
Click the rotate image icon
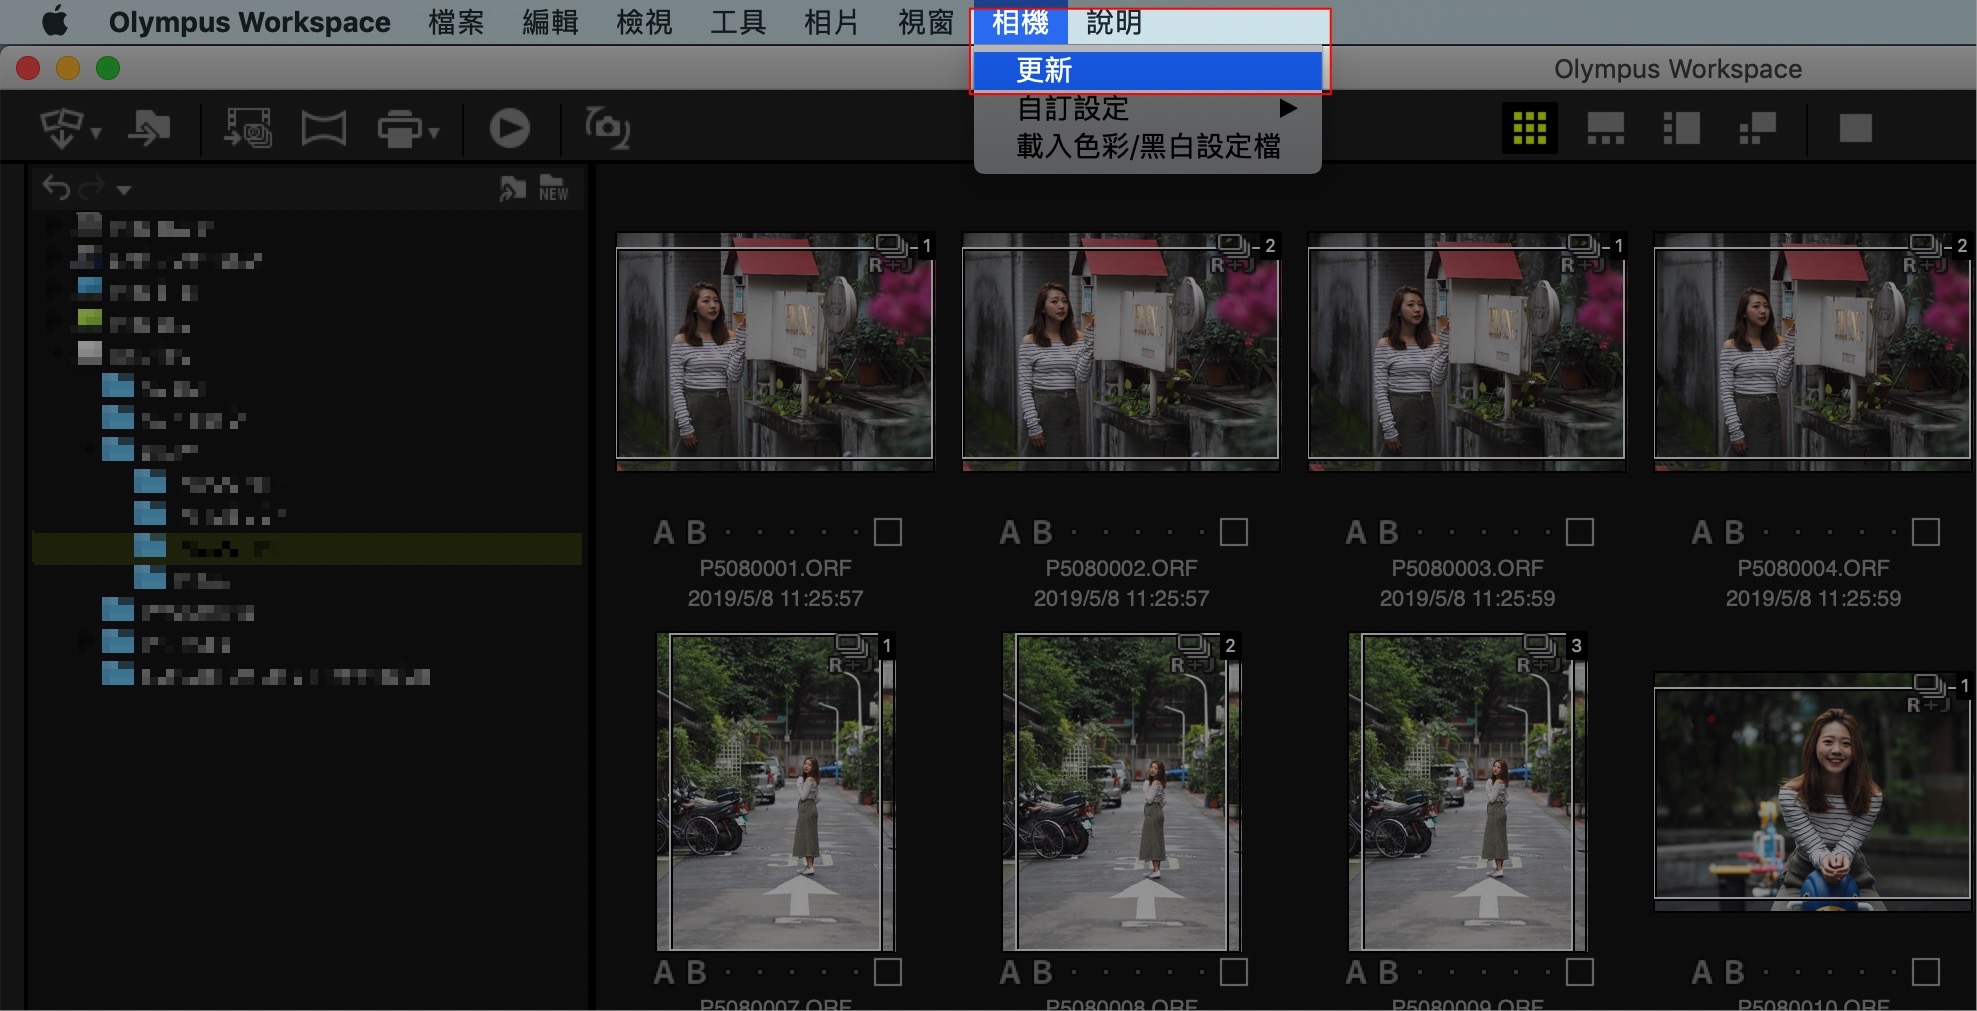click(607, 128)
